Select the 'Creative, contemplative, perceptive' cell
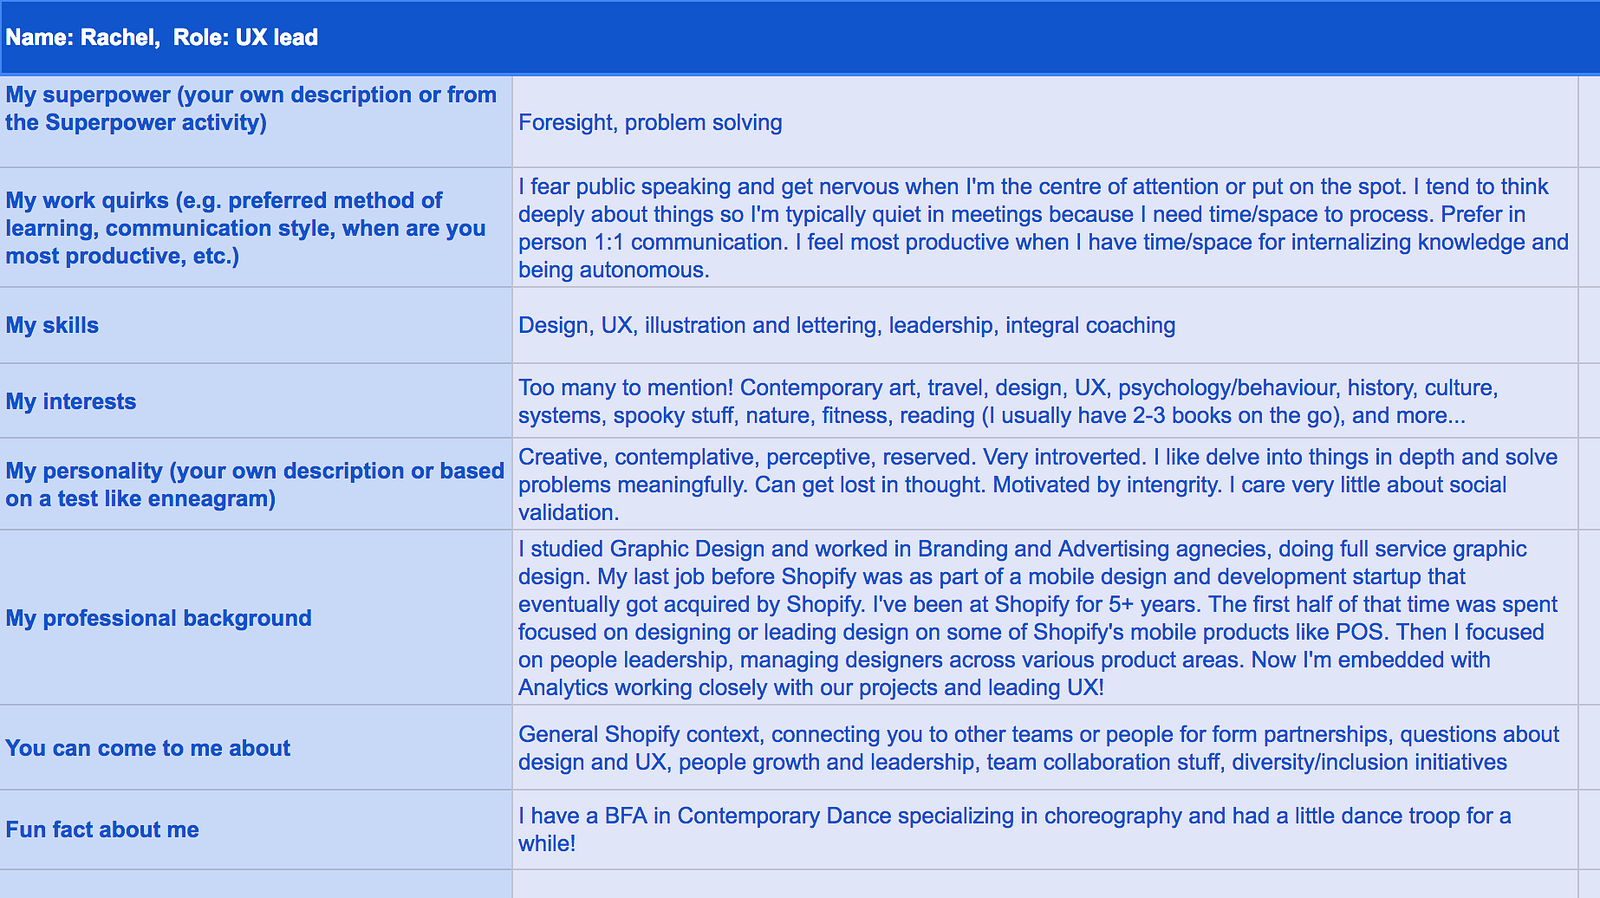The height and width of the screenshot is (898, 1600). (1045, 484)
